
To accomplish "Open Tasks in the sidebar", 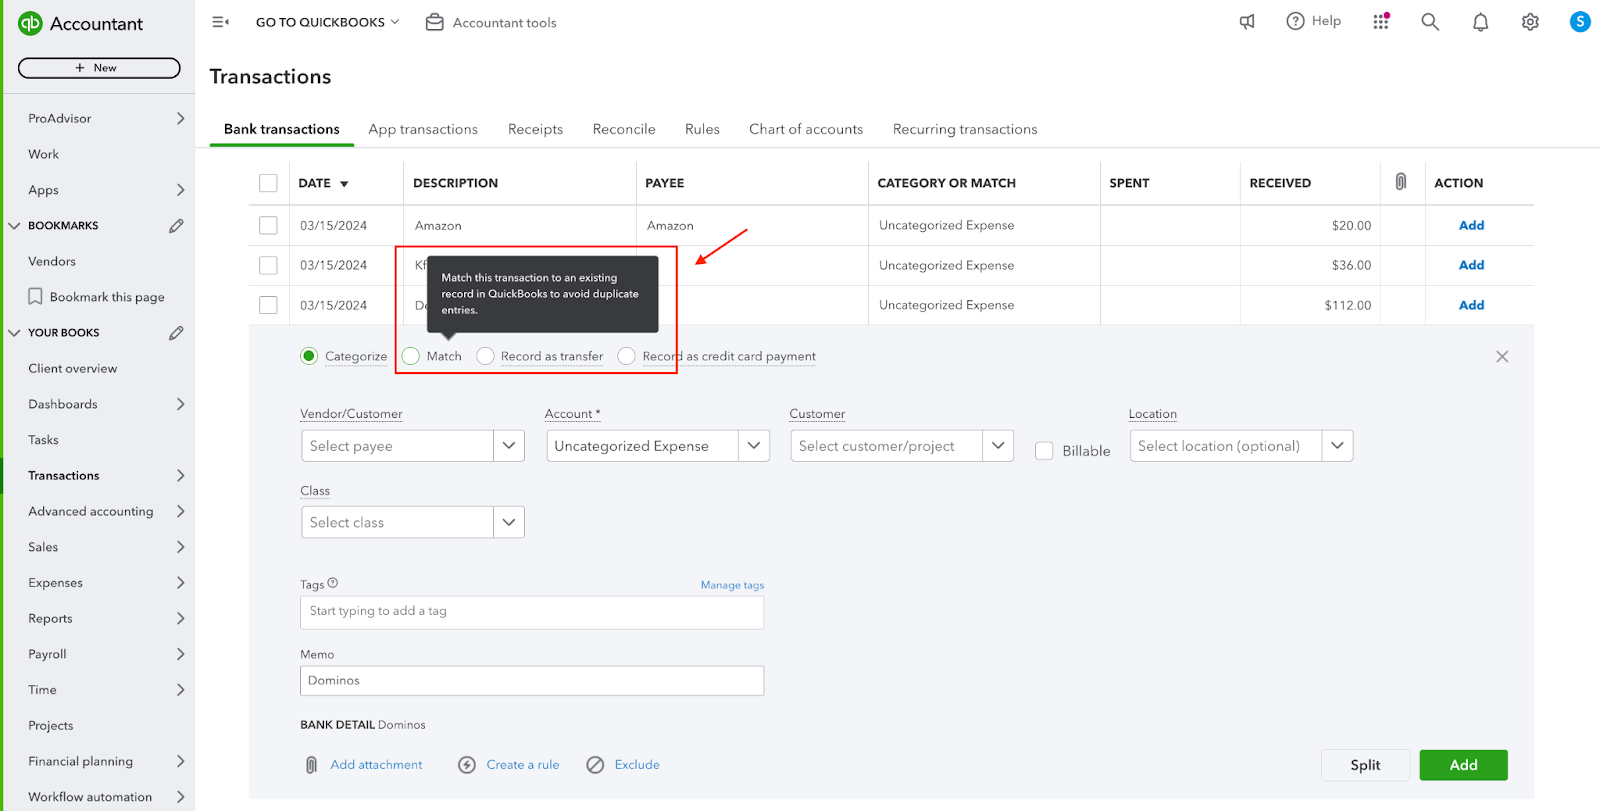I will click(44, 440).
